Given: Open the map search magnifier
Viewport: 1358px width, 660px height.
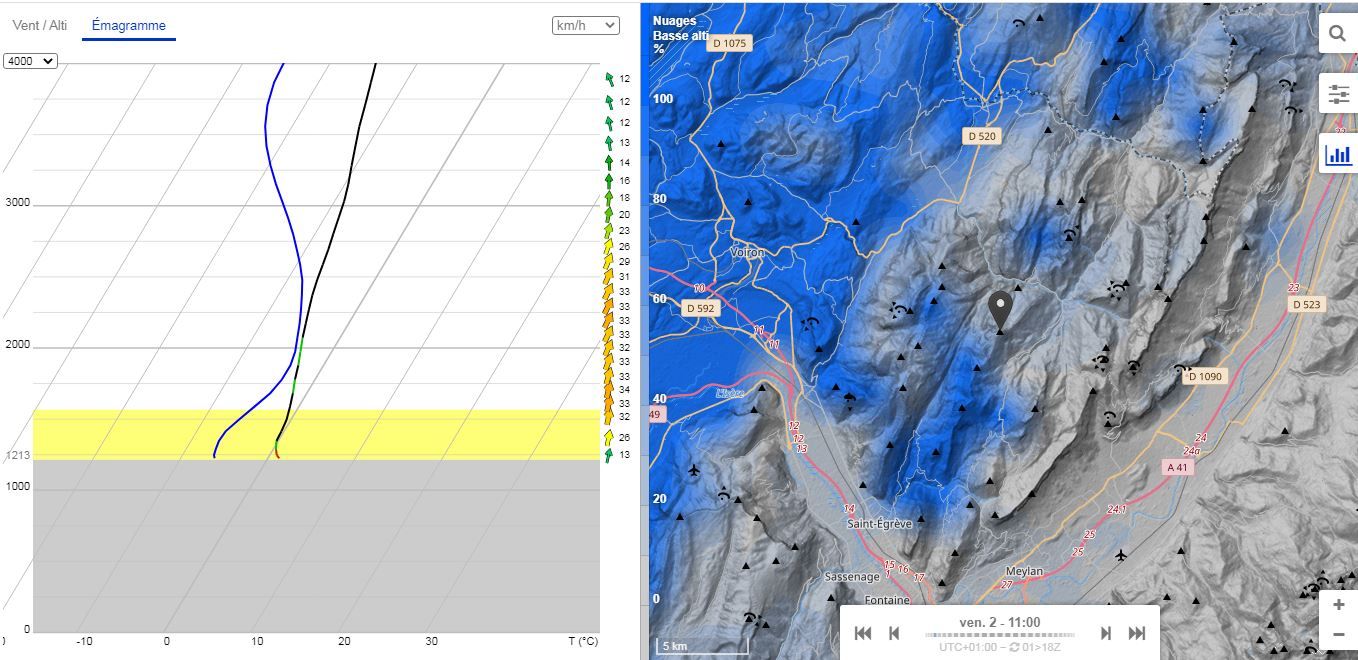Looking at the screenshot, I should 1337,34.
